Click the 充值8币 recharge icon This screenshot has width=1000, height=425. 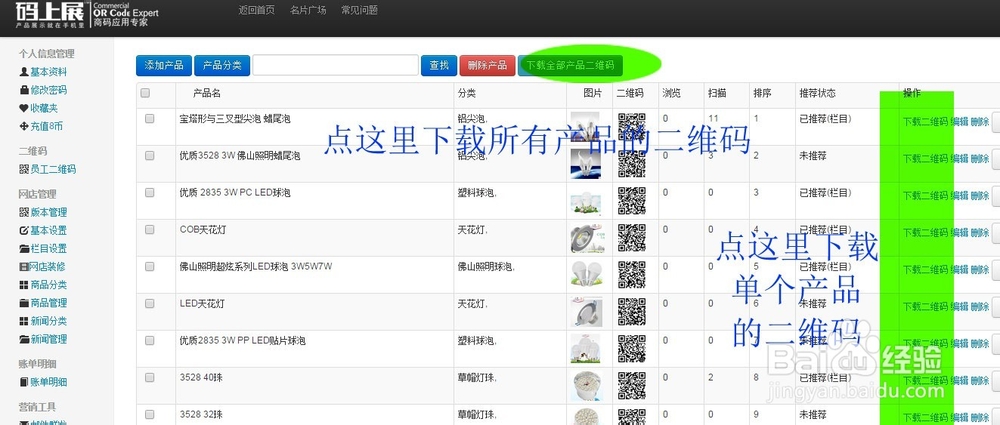coord(24,126)
